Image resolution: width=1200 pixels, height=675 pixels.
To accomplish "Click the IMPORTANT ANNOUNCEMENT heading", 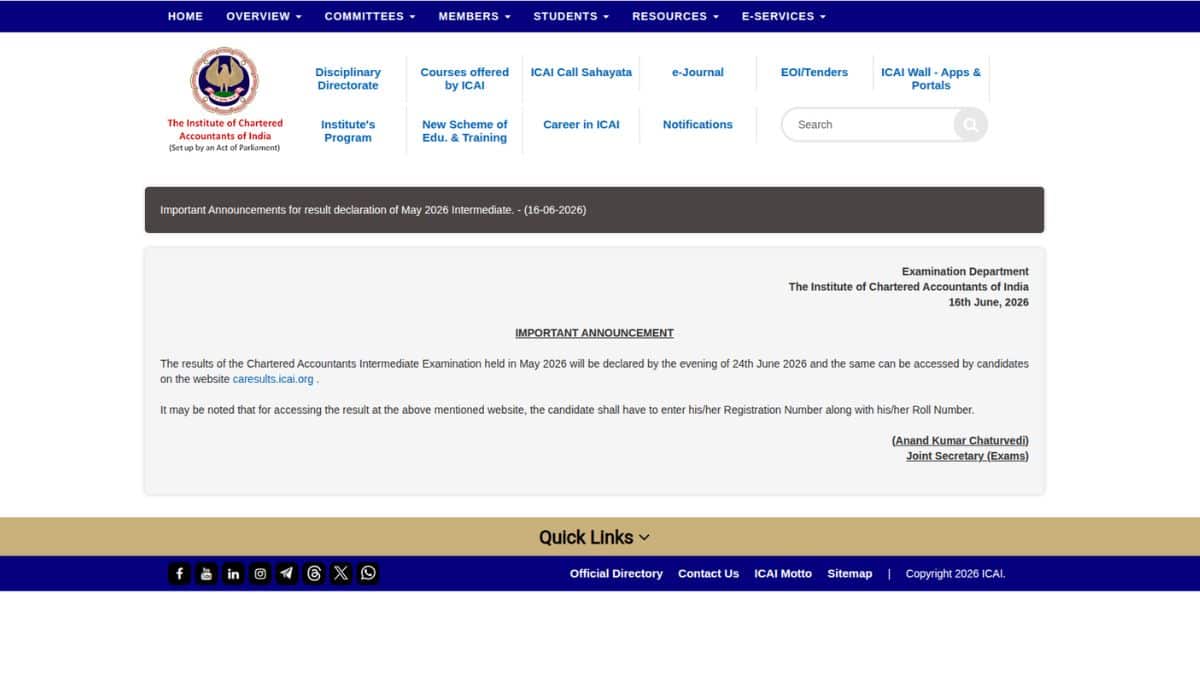I will click(x=594, y=333).
